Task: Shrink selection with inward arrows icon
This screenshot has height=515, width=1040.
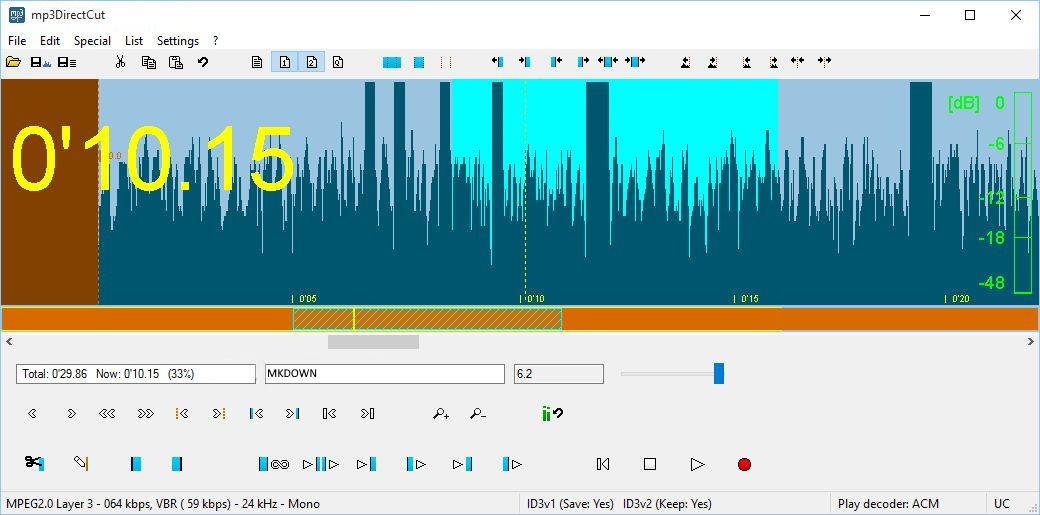Action: (635, 62)
